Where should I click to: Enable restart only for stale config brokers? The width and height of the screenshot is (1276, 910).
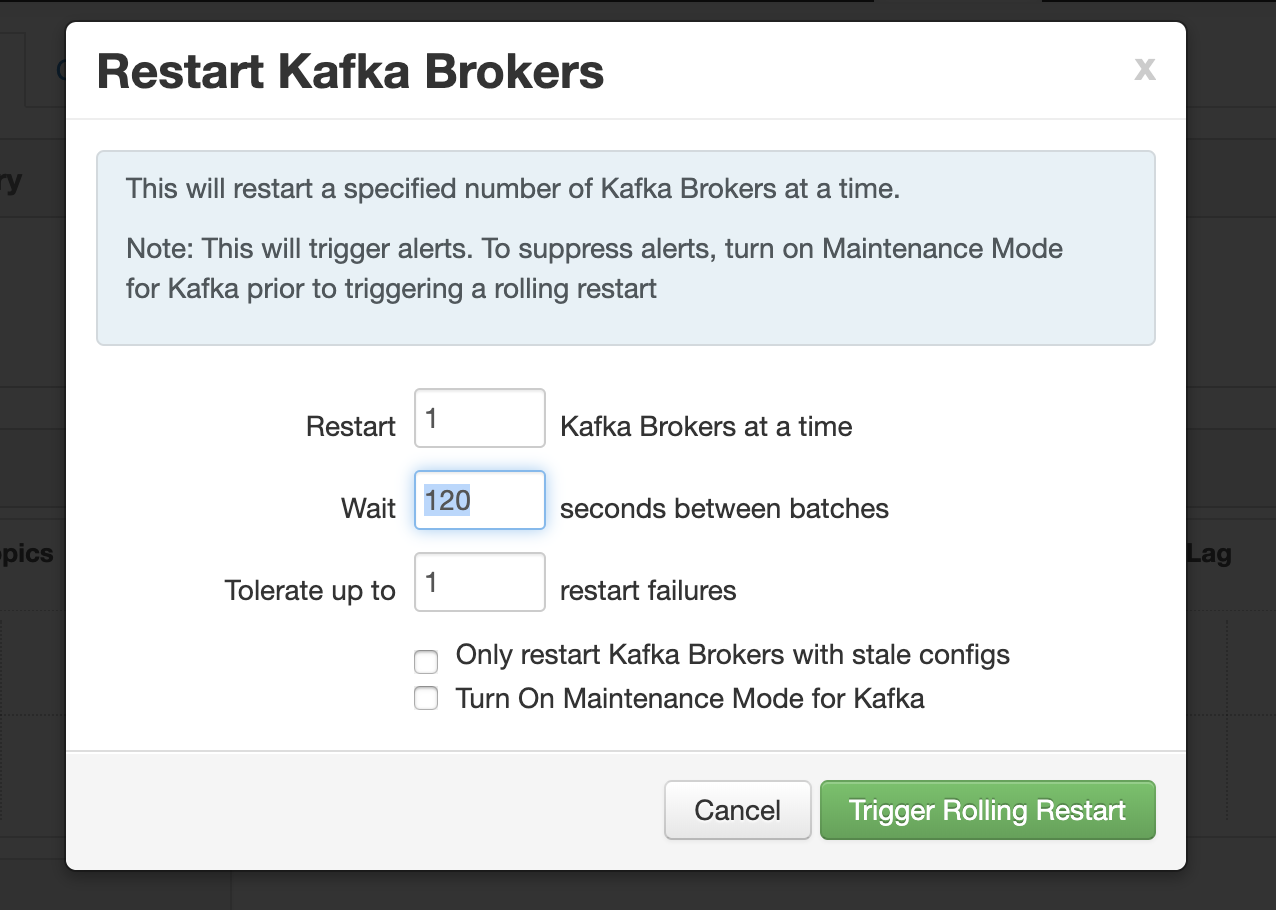click(426, 661)
